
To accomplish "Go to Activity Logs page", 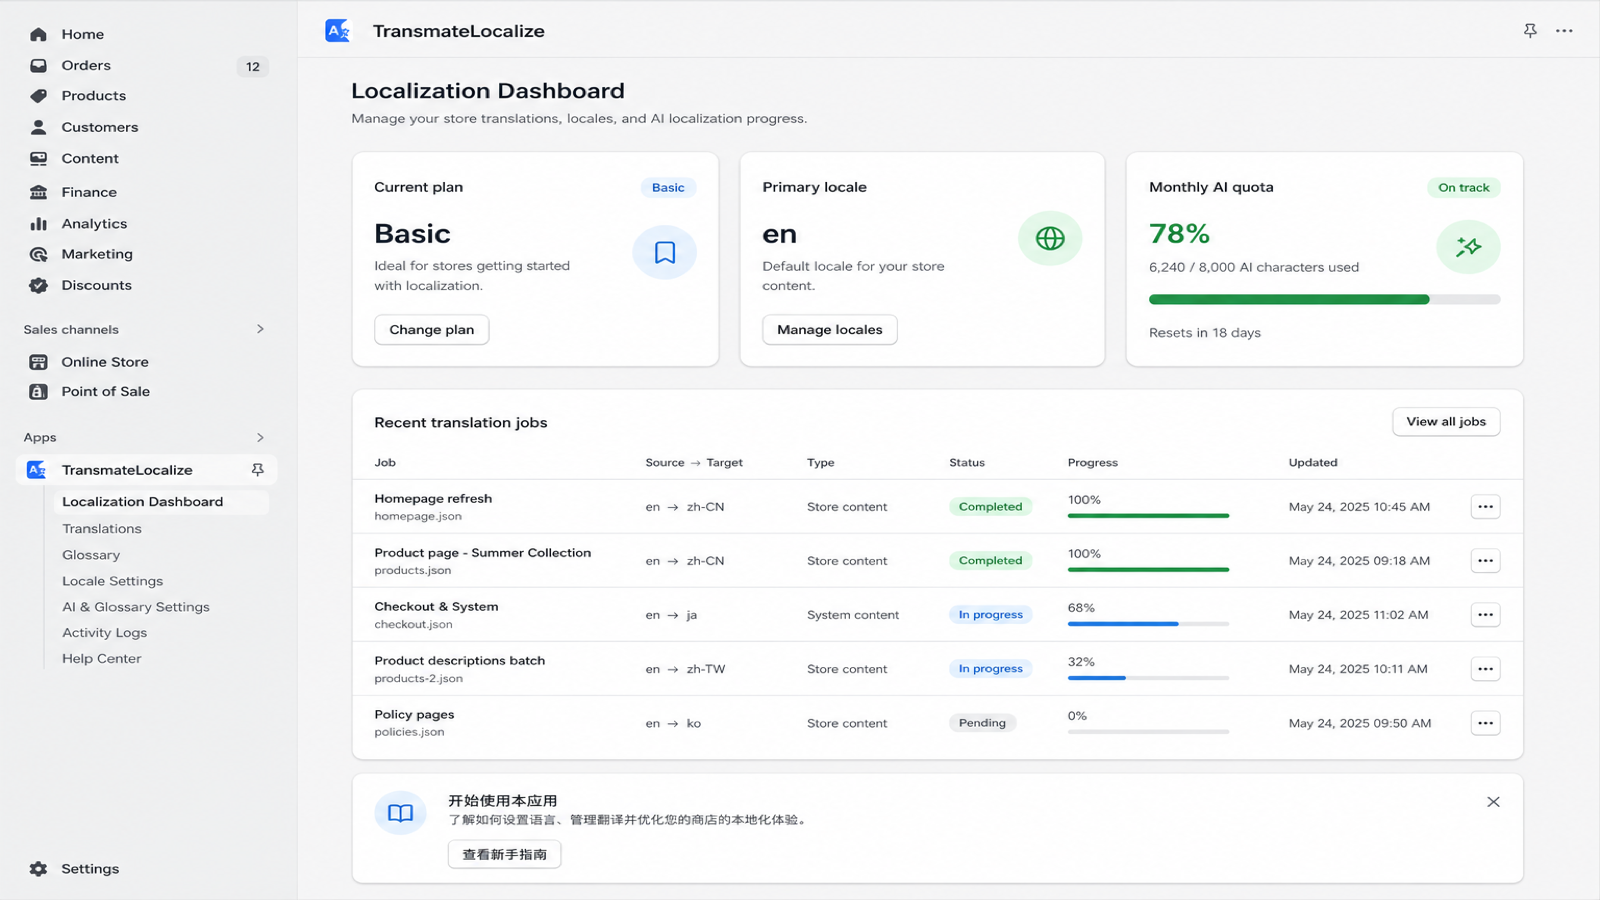I will point(104,633).
